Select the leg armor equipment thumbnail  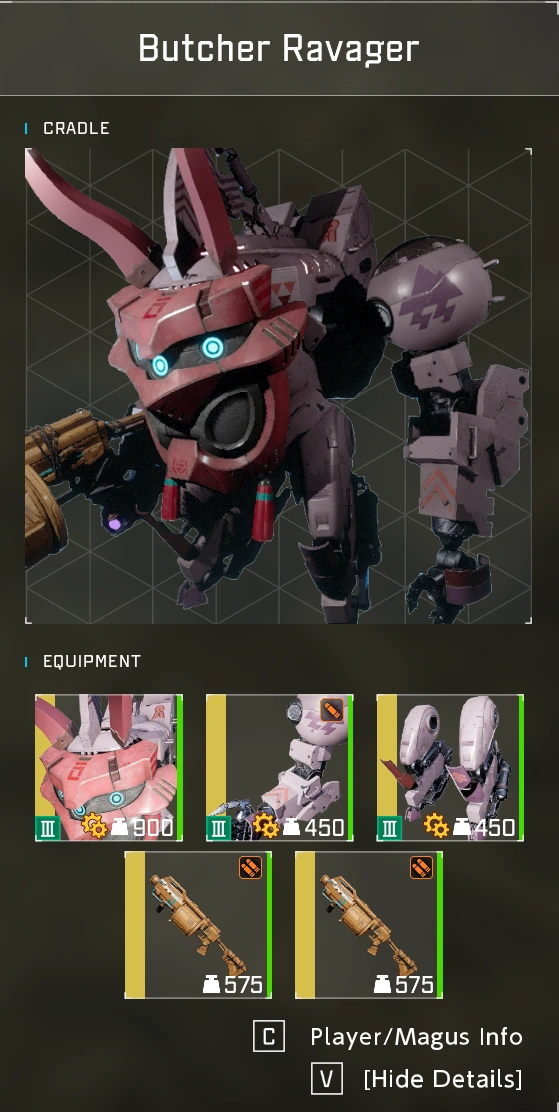click(x=450, y=767)
